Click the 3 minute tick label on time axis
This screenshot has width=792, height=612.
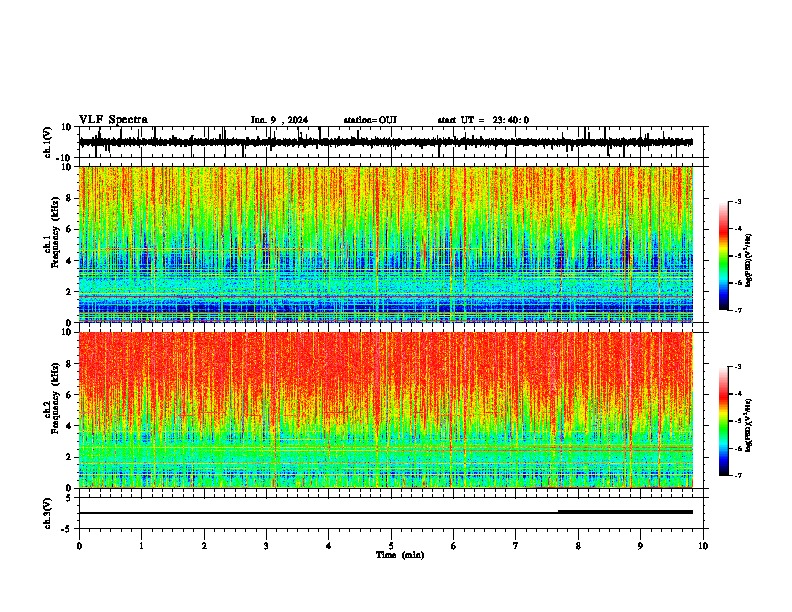coord(266,546)
